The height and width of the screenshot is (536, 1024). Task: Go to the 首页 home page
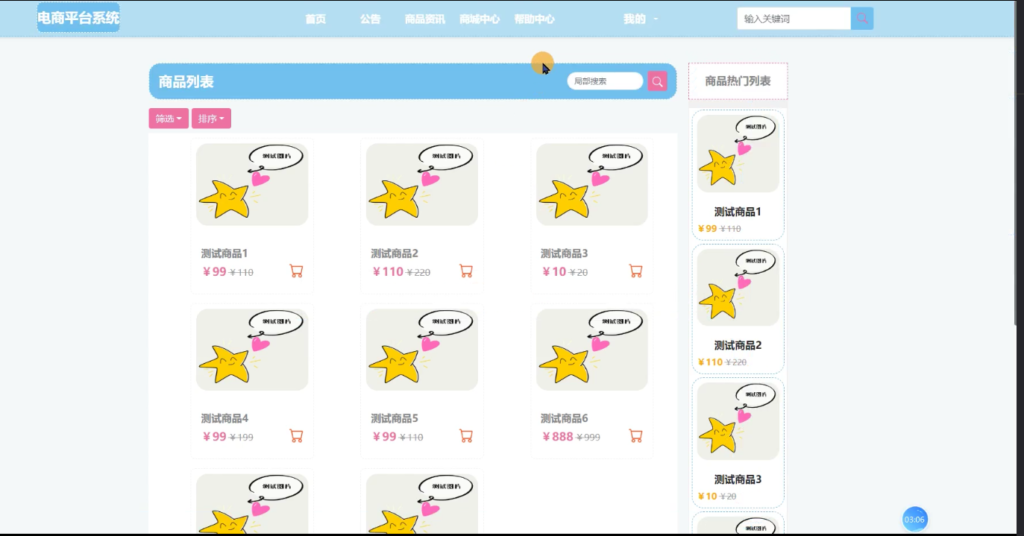tap(315, 19)
